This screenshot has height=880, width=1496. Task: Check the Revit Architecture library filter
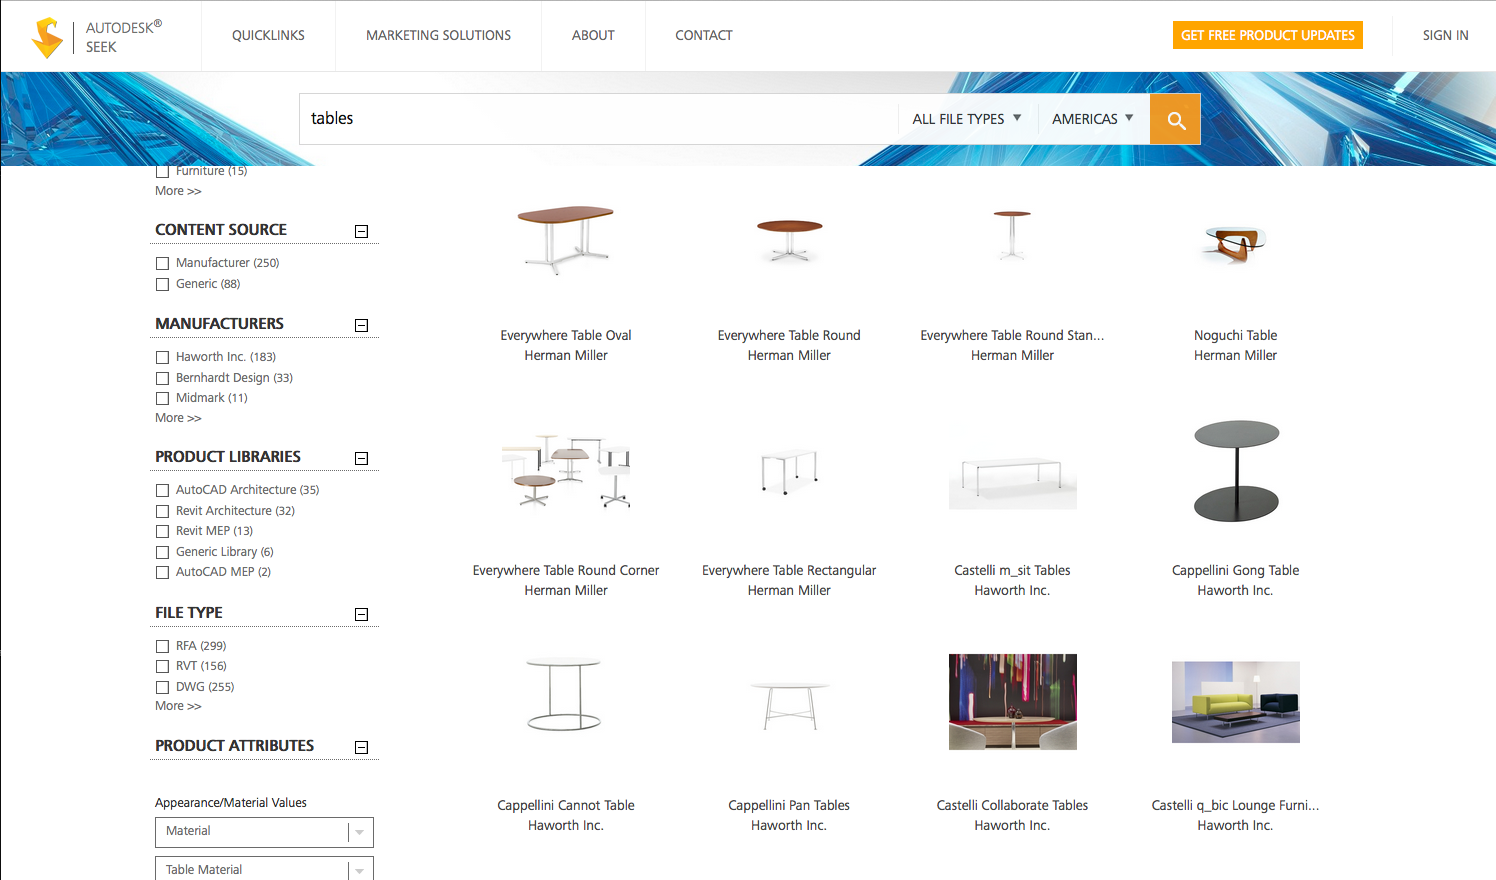click(163, 511)
